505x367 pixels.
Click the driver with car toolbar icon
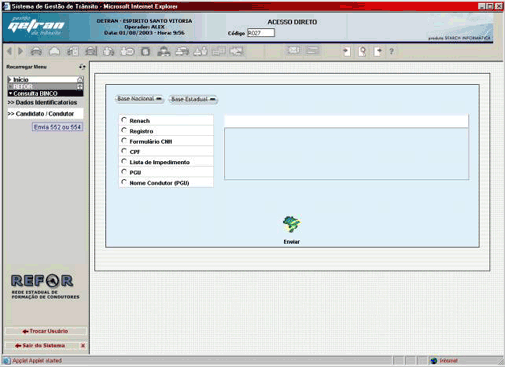[164, 51]
